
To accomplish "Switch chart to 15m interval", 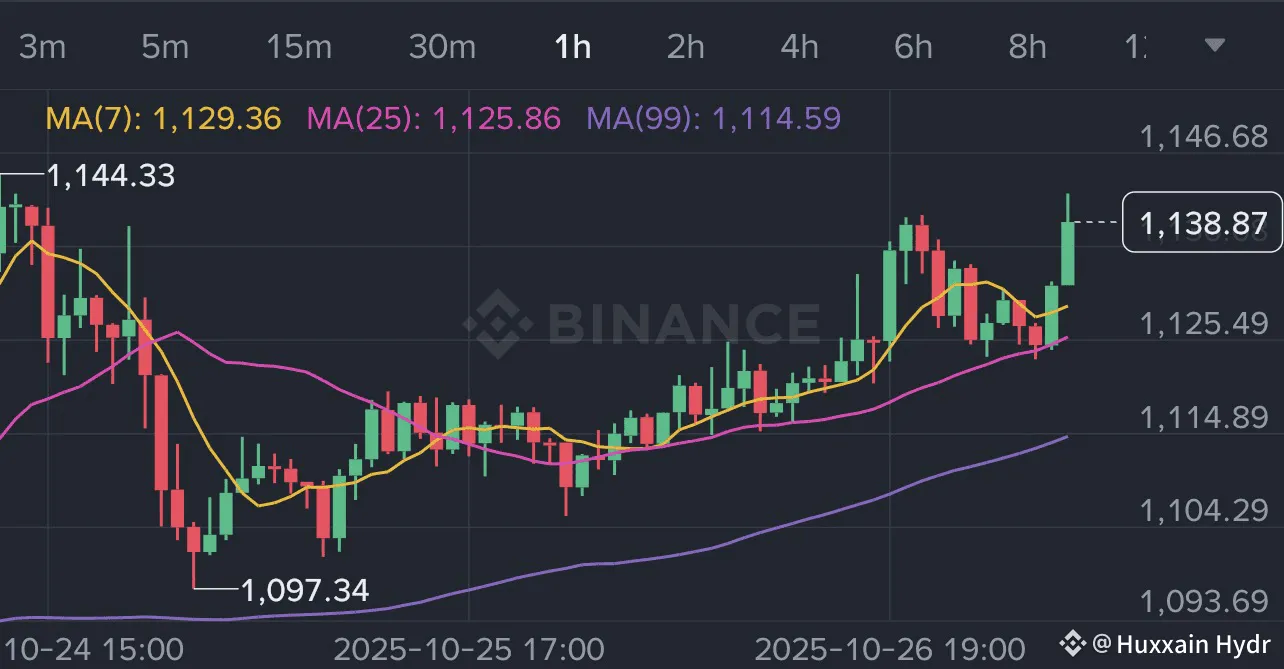I will click(299, 46).
